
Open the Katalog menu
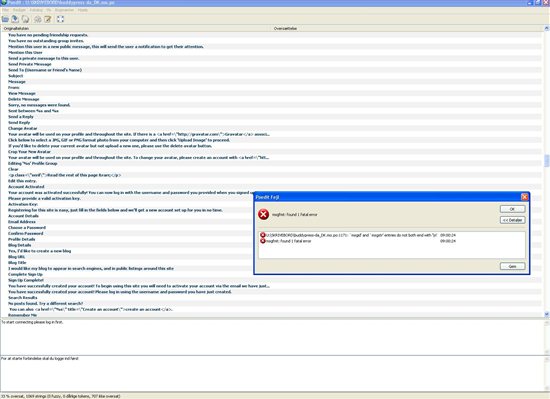pyautogui.click(x=36, y=10)
